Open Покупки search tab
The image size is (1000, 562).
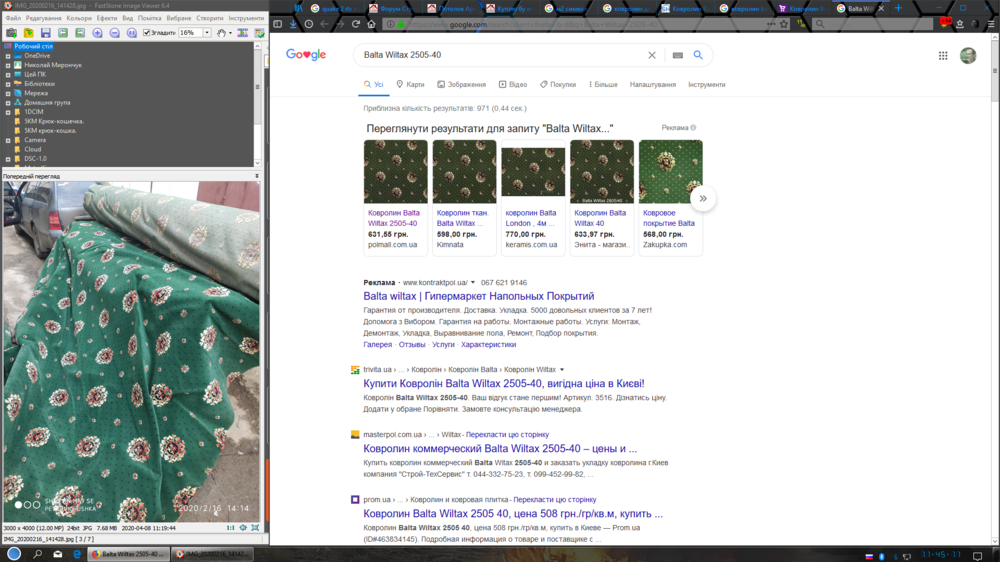coord(557,84)
